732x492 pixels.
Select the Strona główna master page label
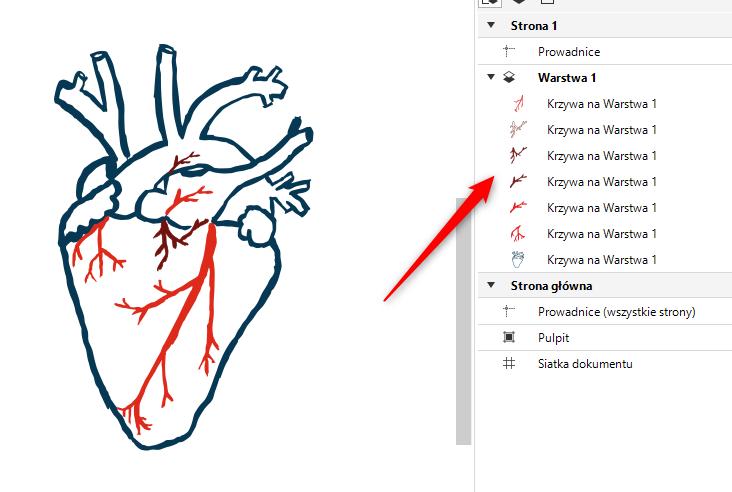pyautogui.click(x=551, y=286)
